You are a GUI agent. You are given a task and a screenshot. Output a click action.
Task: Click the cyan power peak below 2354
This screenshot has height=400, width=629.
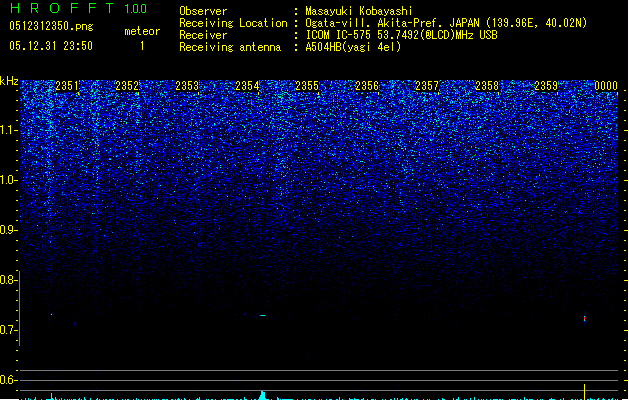(x=263, y=395)
